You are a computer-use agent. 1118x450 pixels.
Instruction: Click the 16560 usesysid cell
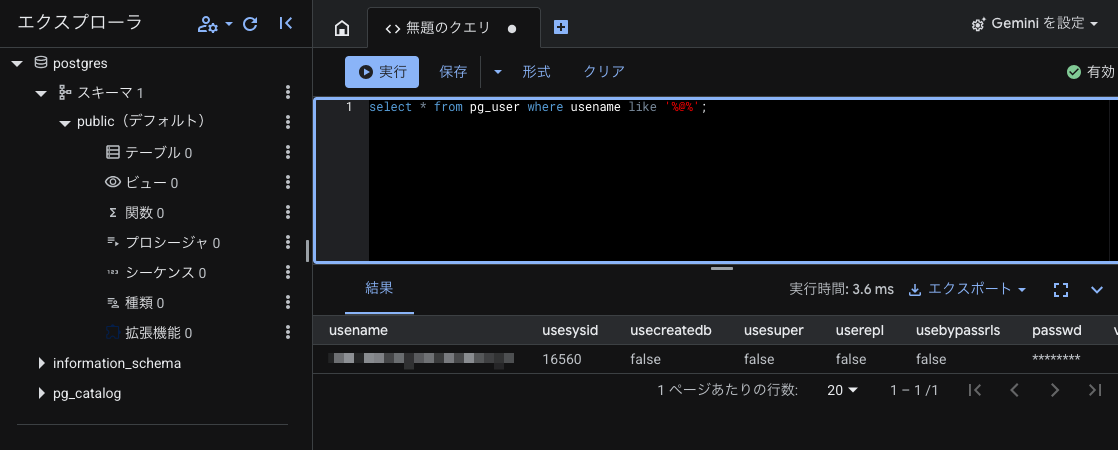pos(562,359)
